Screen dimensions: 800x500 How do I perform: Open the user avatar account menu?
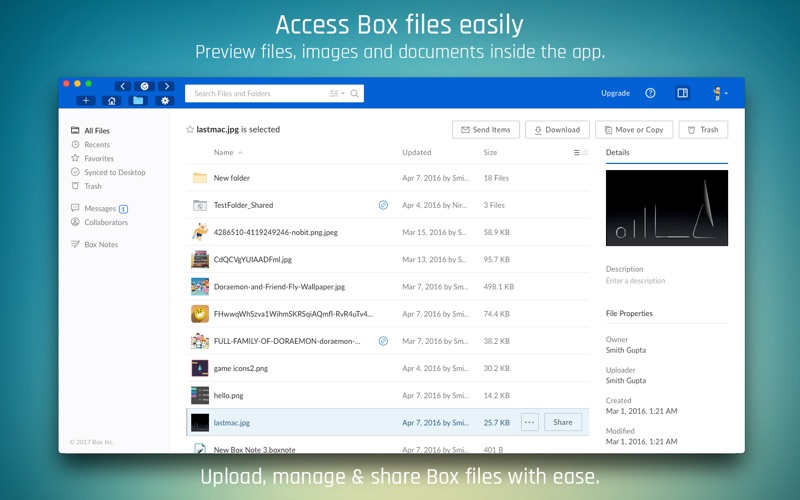click(x=720, y=93)
